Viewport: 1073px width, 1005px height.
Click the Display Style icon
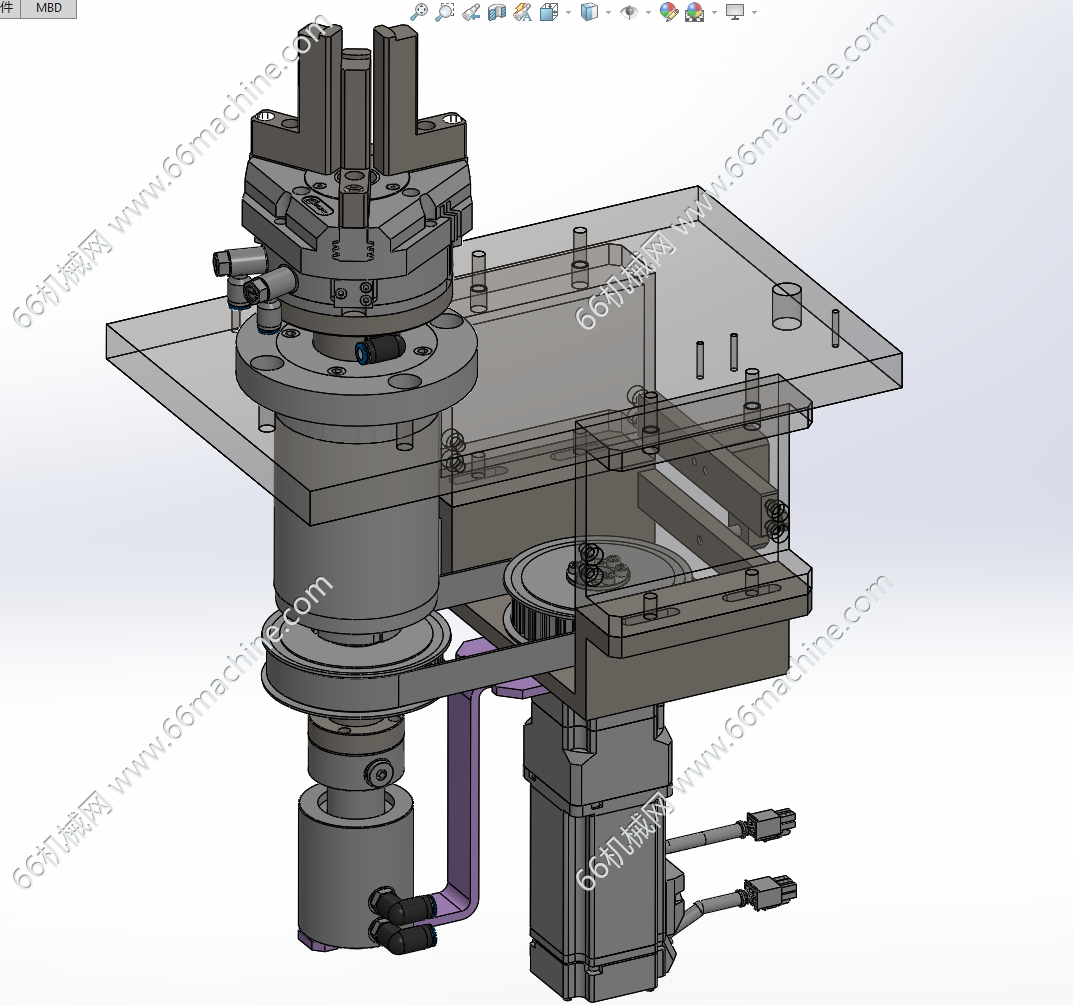pyautogui.click(x=589, y=12)
